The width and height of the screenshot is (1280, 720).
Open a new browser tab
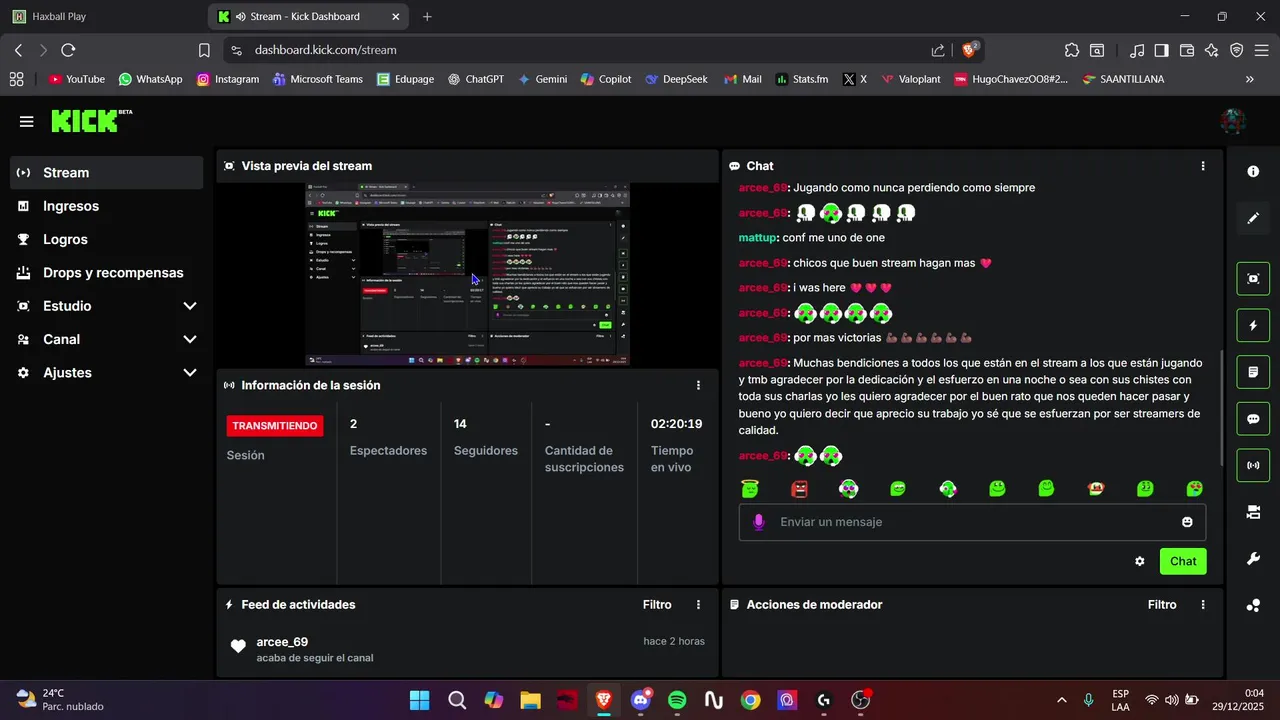click(x=427, y=16)
